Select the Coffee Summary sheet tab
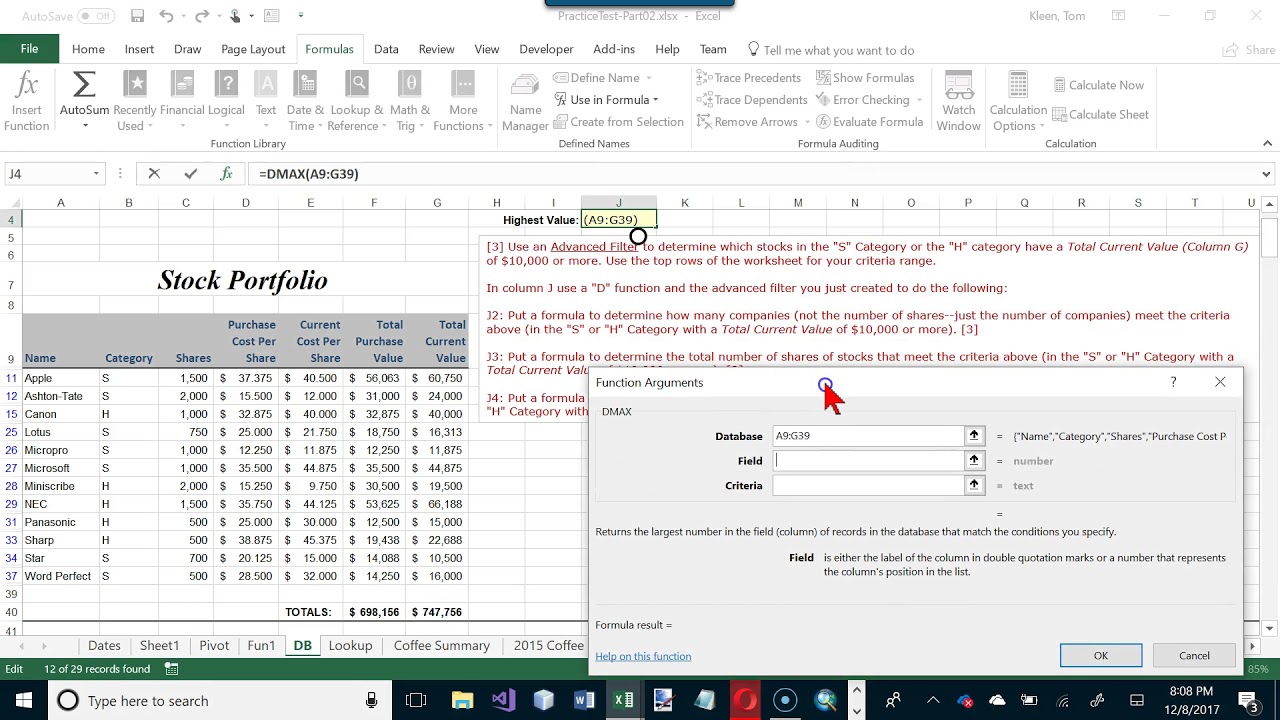The width and height of the screenshot is (1280, 720). [x=442, y=646]
